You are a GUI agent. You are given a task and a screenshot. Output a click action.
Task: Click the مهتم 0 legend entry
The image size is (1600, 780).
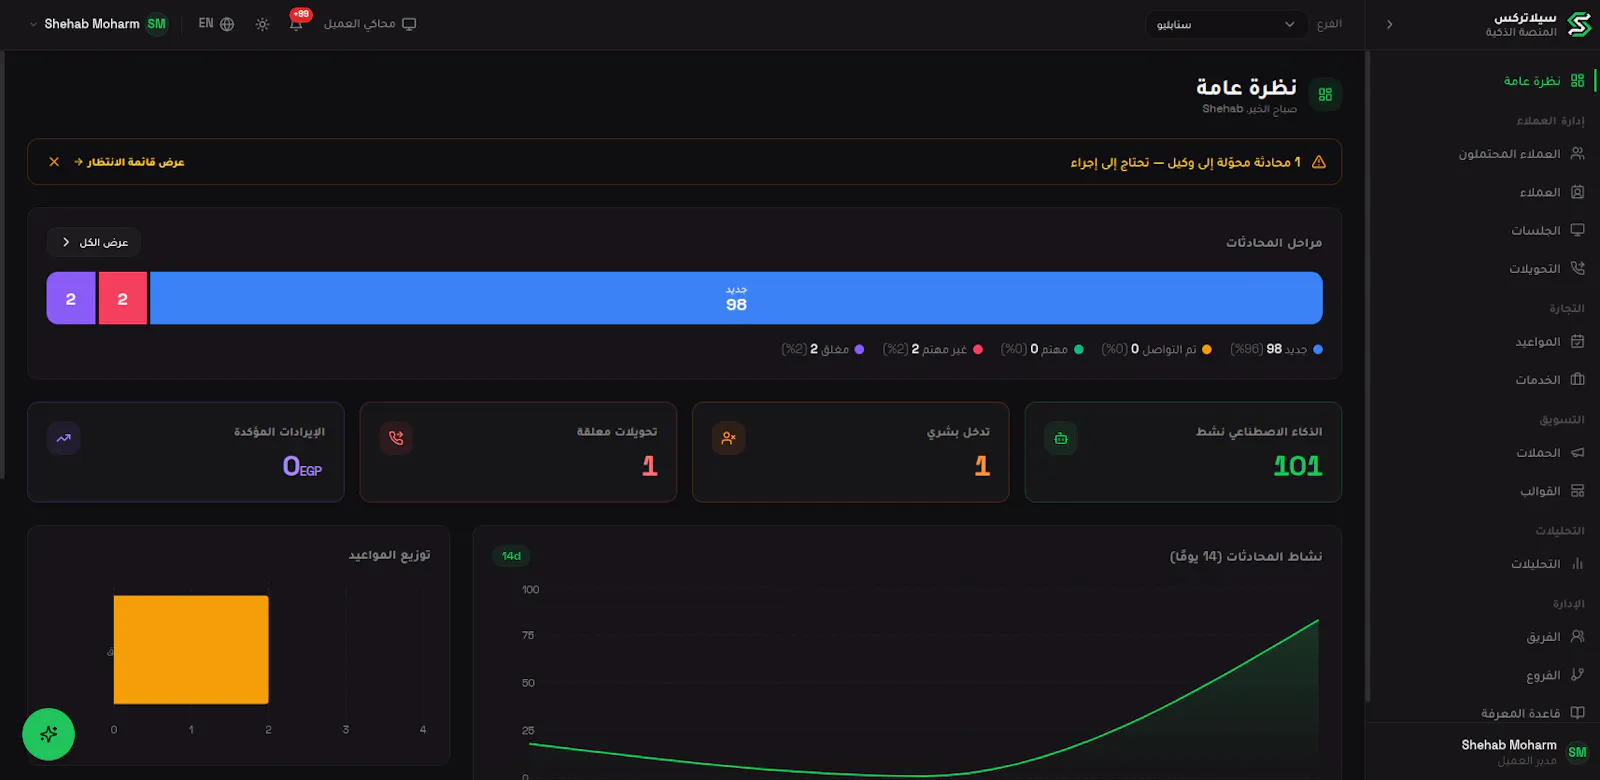tap(1042, 349)
